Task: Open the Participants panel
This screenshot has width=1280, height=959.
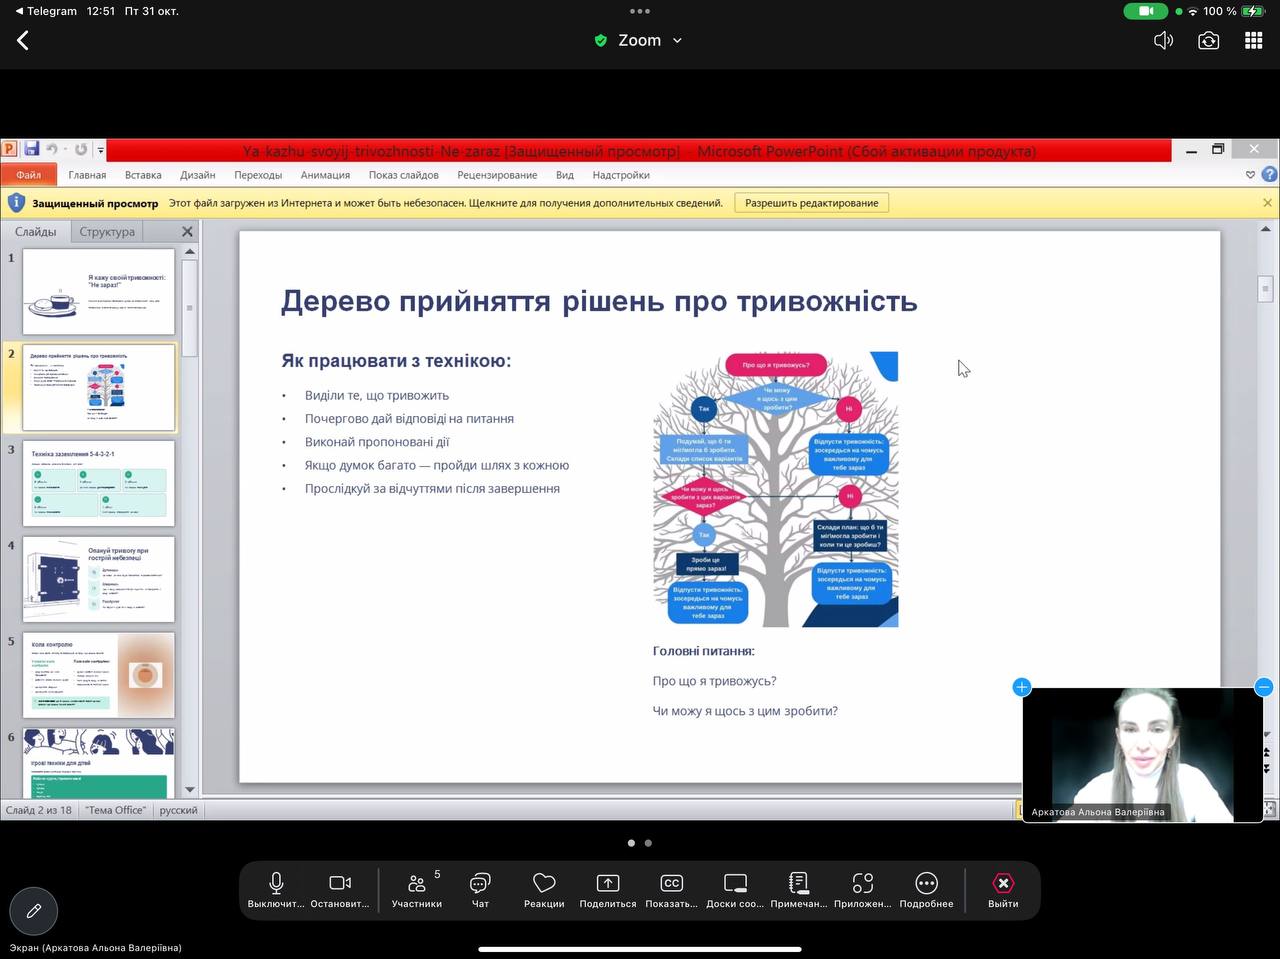Action: point(416,884)
